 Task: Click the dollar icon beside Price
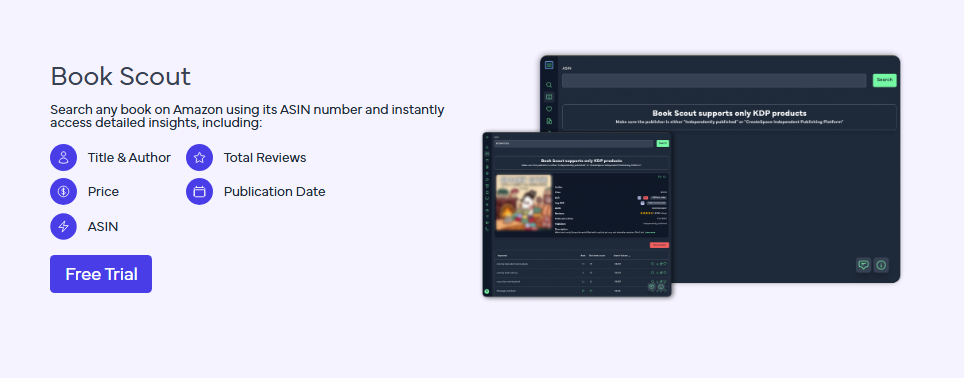click(63, 192)
